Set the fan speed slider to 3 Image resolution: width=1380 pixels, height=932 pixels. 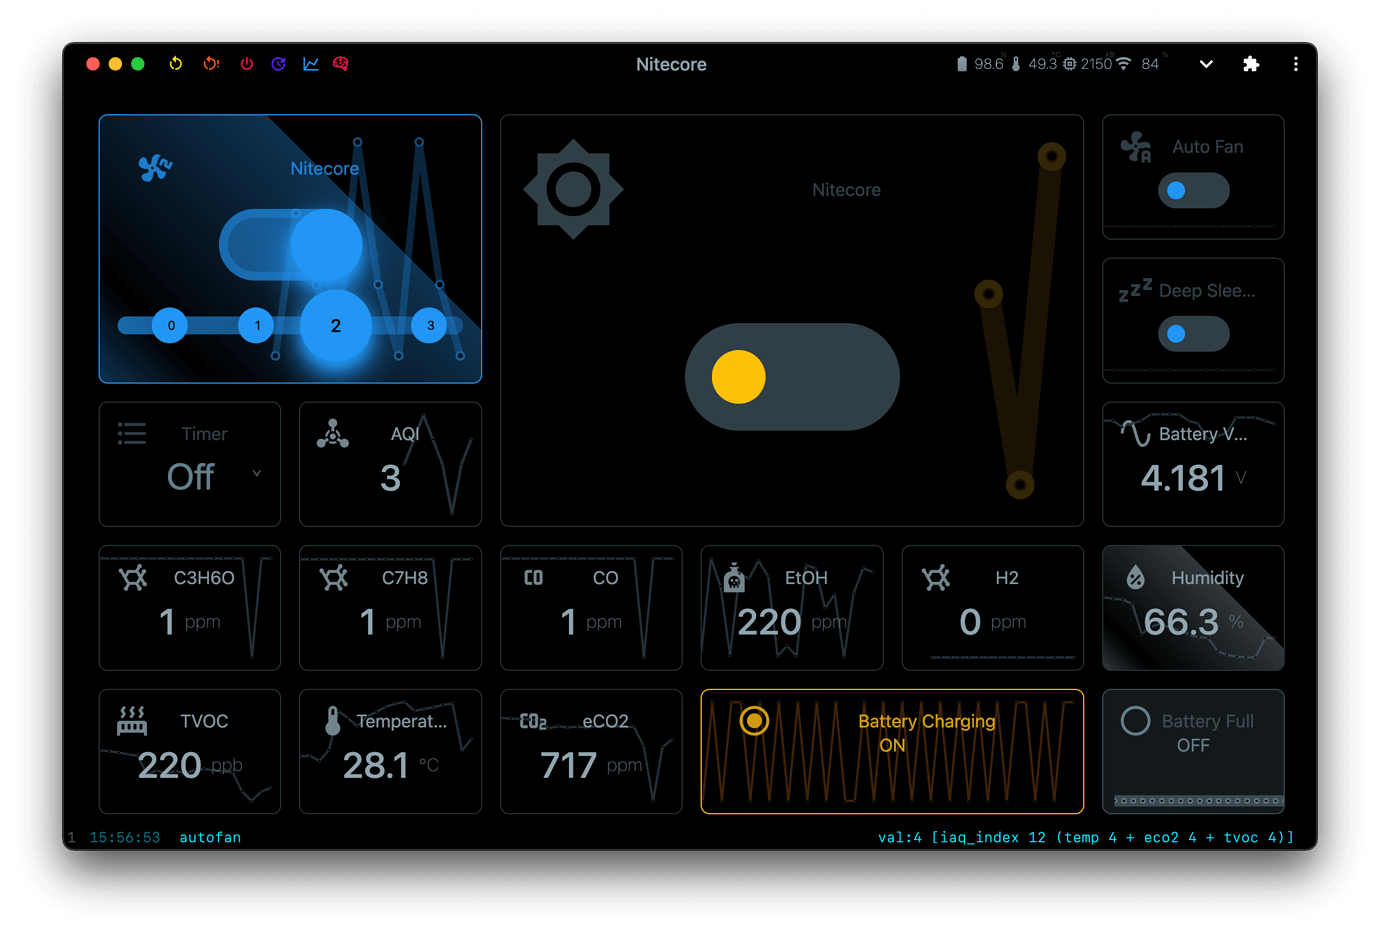pyautogui.click(x=429, y=325)
